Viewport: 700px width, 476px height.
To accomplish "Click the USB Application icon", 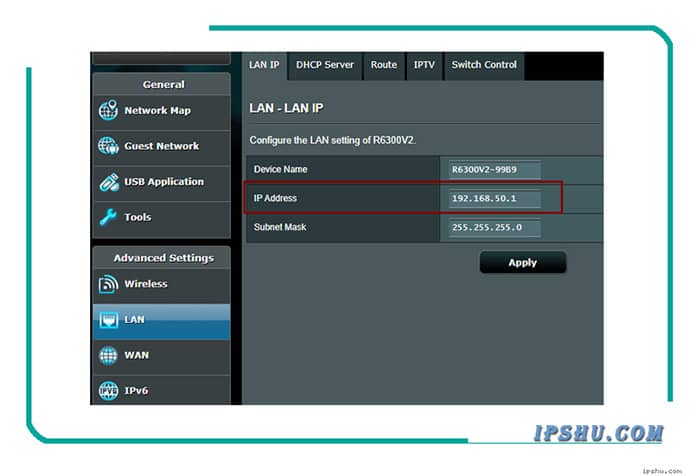I will click(108, 182).
